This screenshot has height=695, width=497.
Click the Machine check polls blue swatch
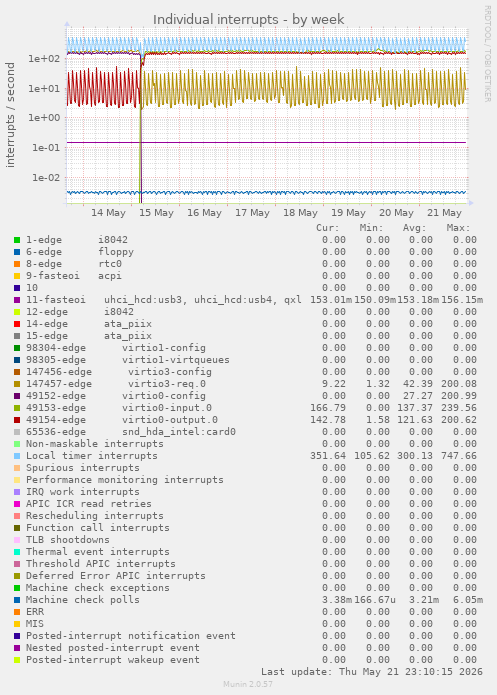(x=17, y=600)
